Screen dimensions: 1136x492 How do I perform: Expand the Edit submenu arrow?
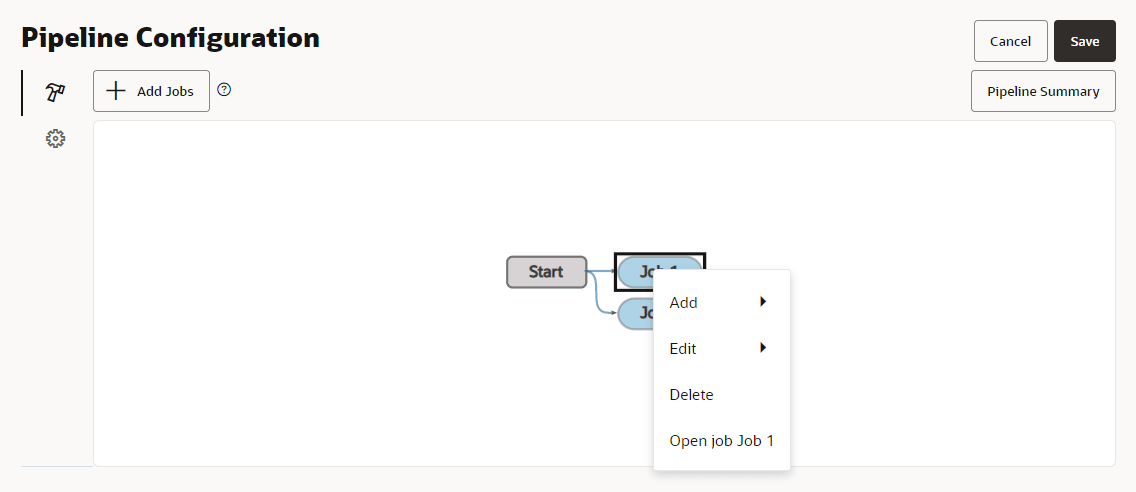point(763,348)
